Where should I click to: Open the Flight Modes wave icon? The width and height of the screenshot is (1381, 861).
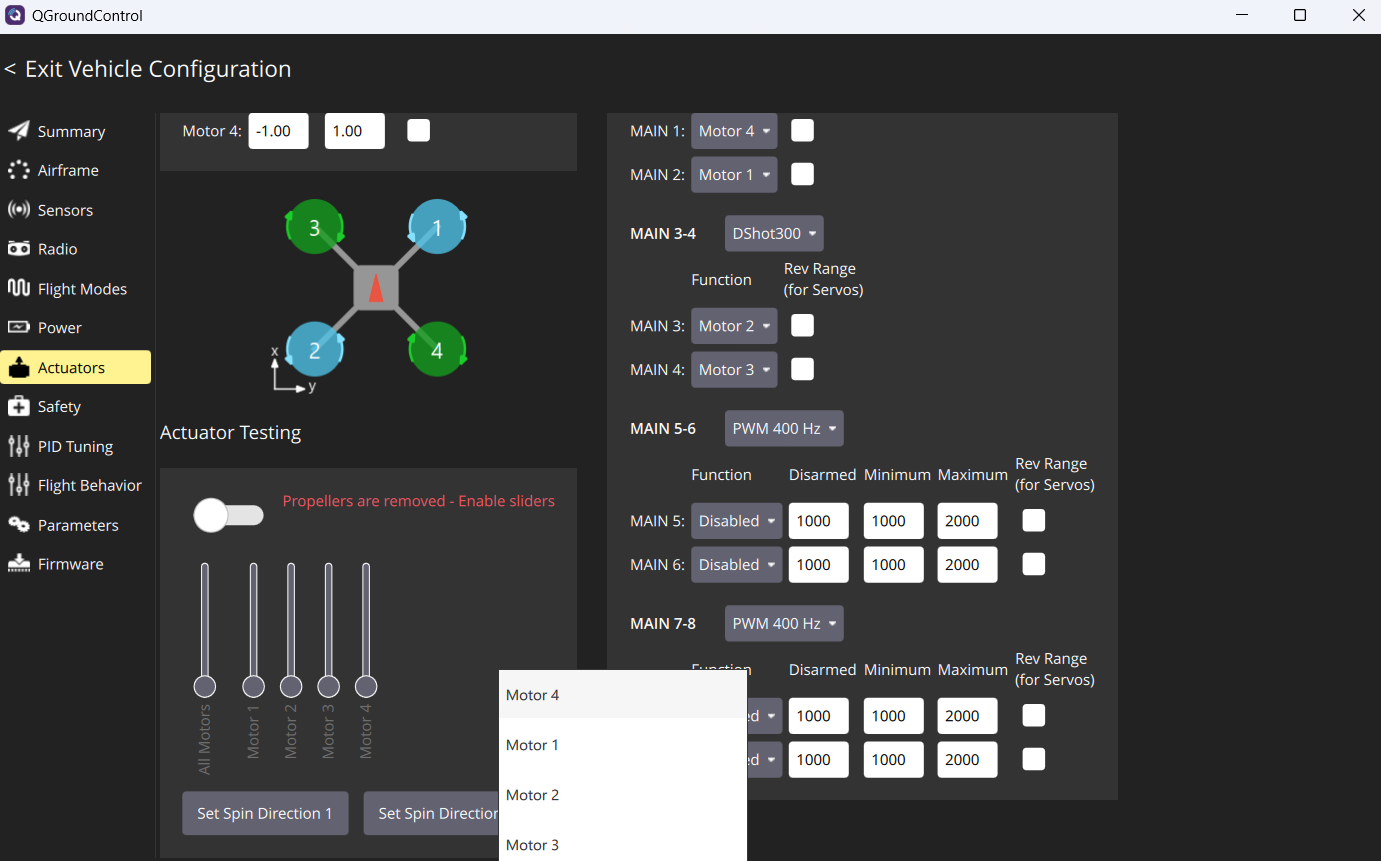pos(19,288)
